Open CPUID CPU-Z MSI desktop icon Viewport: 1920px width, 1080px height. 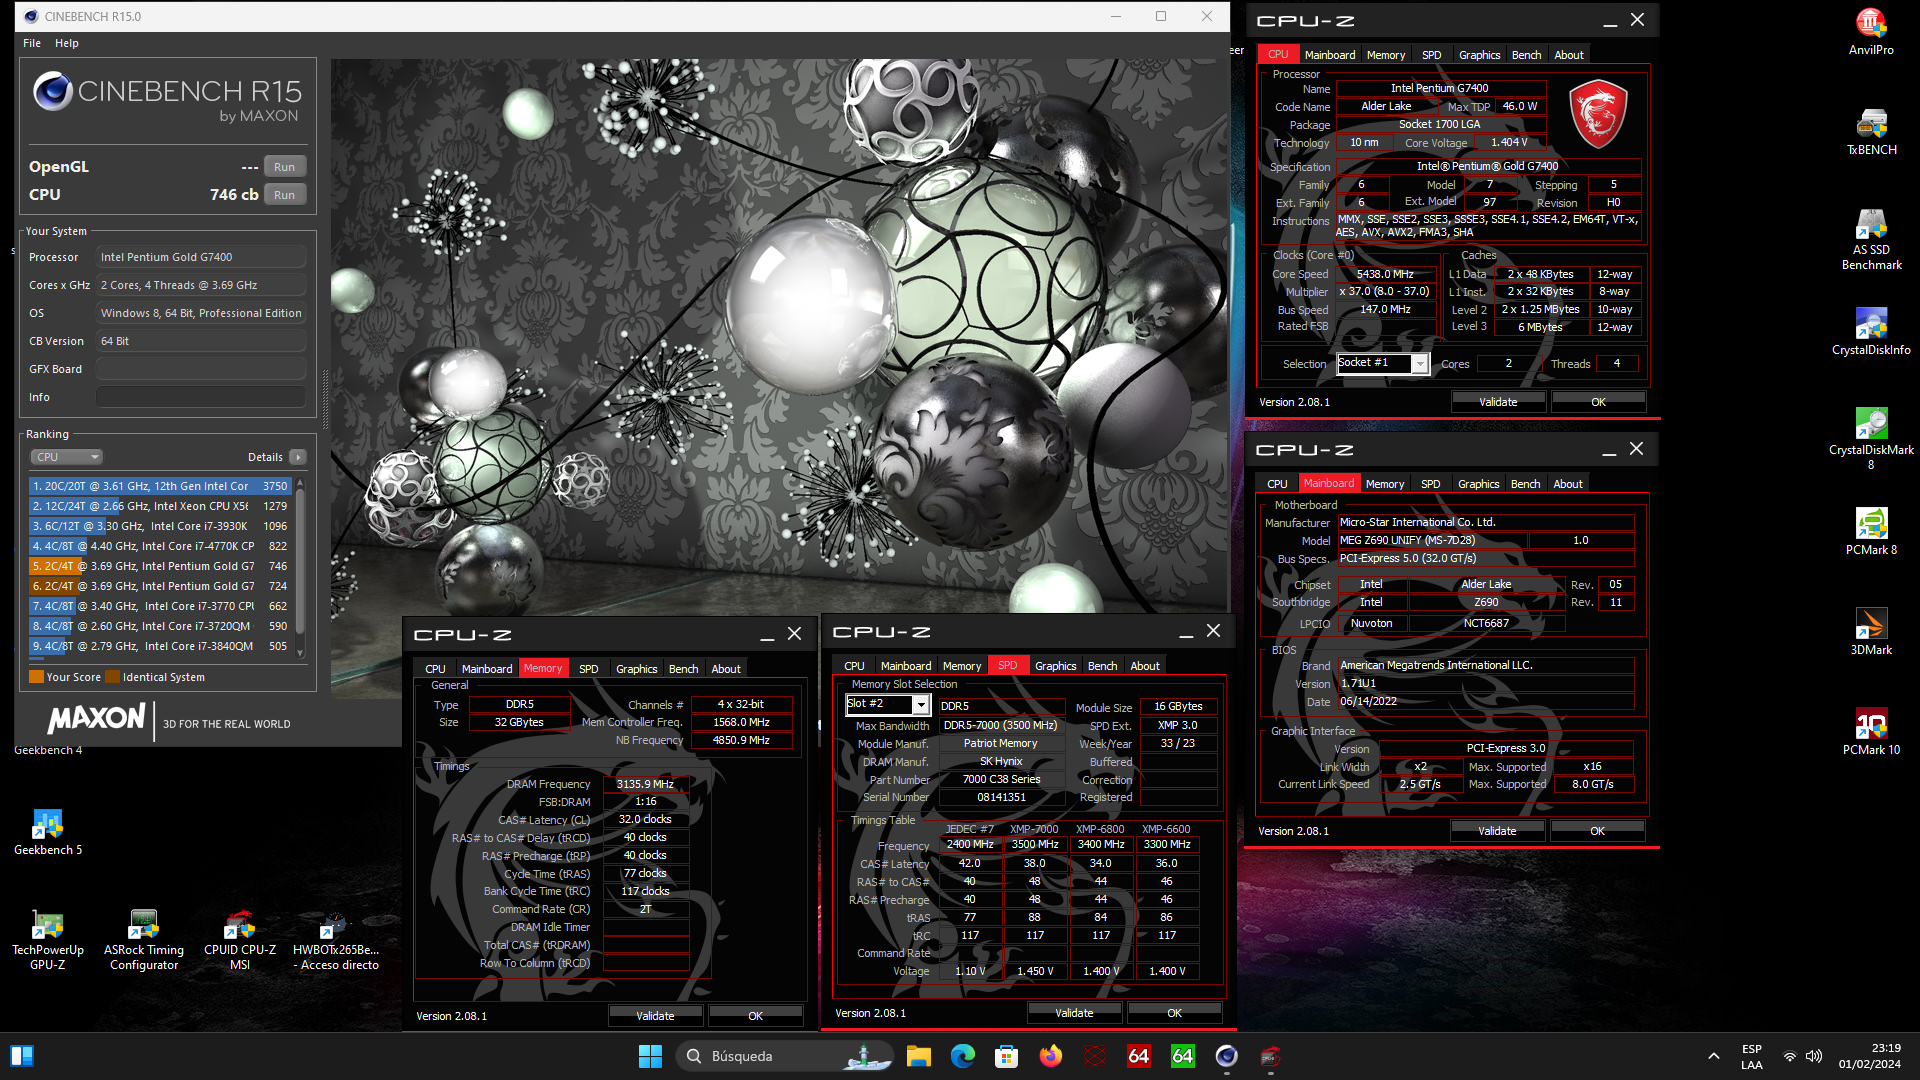click(240, 939)
